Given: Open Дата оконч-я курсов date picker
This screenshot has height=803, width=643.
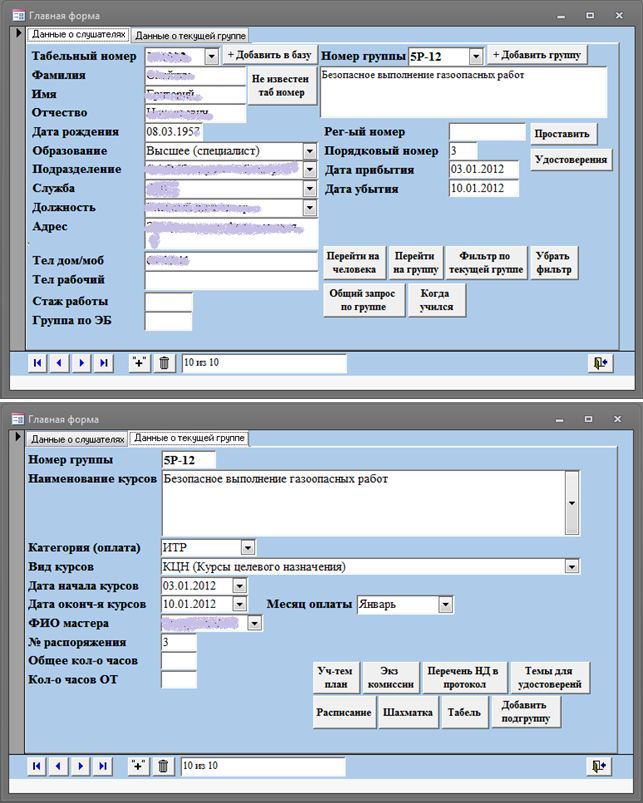Looking at the screenshot, I should pos(240,604).
